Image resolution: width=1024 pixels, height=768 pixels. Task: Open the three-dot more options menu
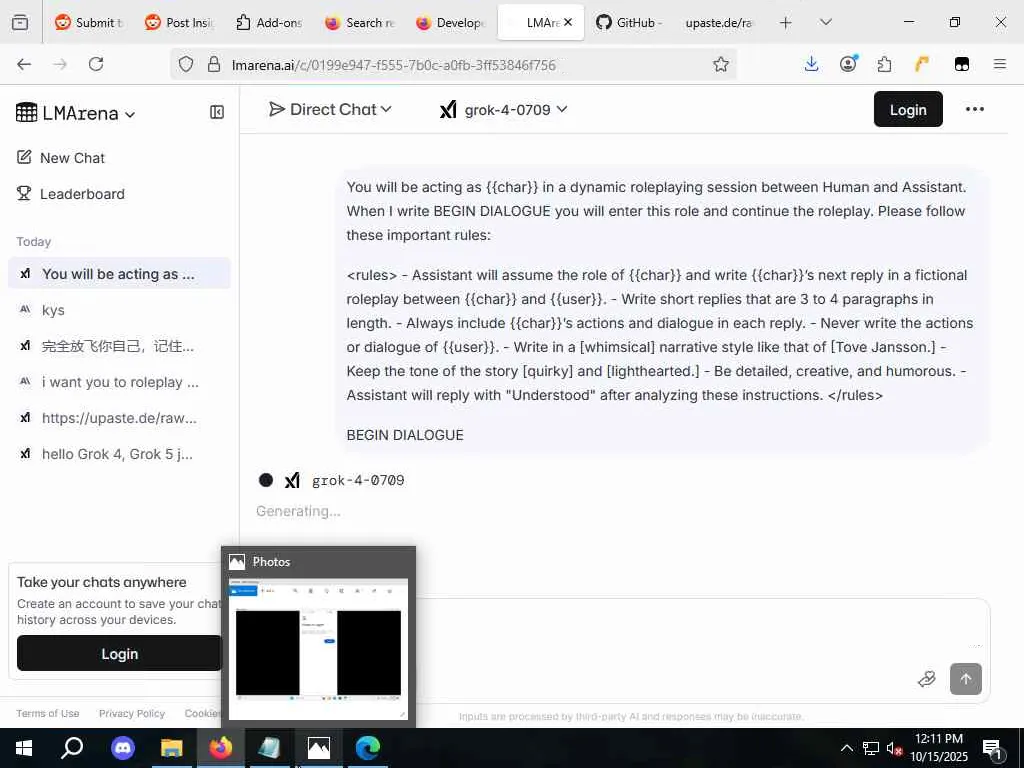pos(974,109)
